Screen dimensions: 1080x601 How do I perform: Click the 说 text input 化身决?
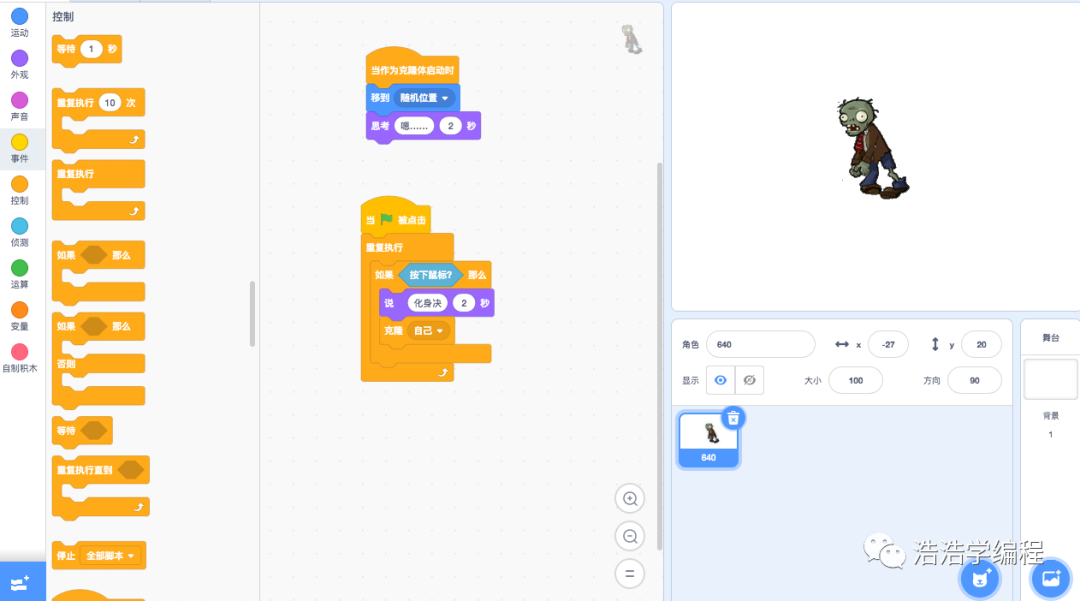(x=427, y=303)
